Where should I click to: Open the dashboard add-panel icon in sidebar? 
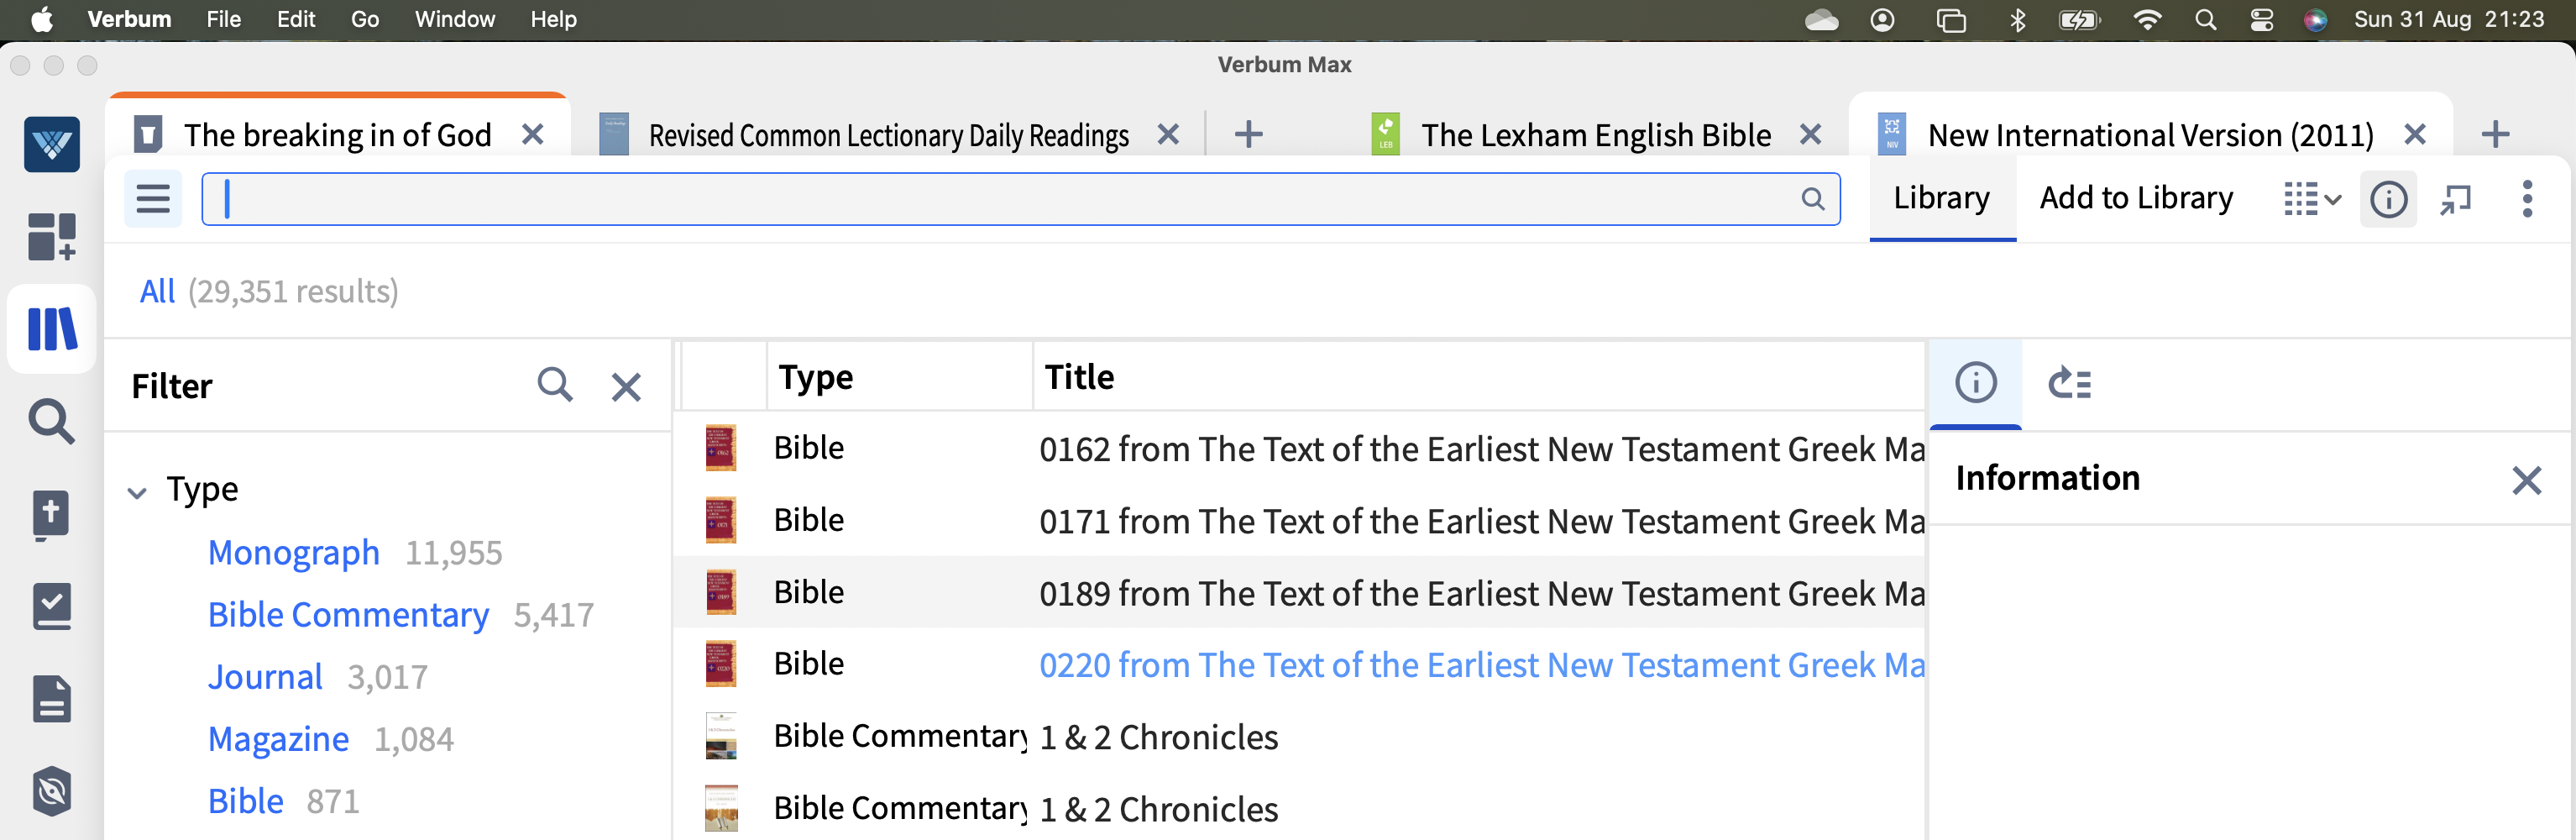[52, 237]
